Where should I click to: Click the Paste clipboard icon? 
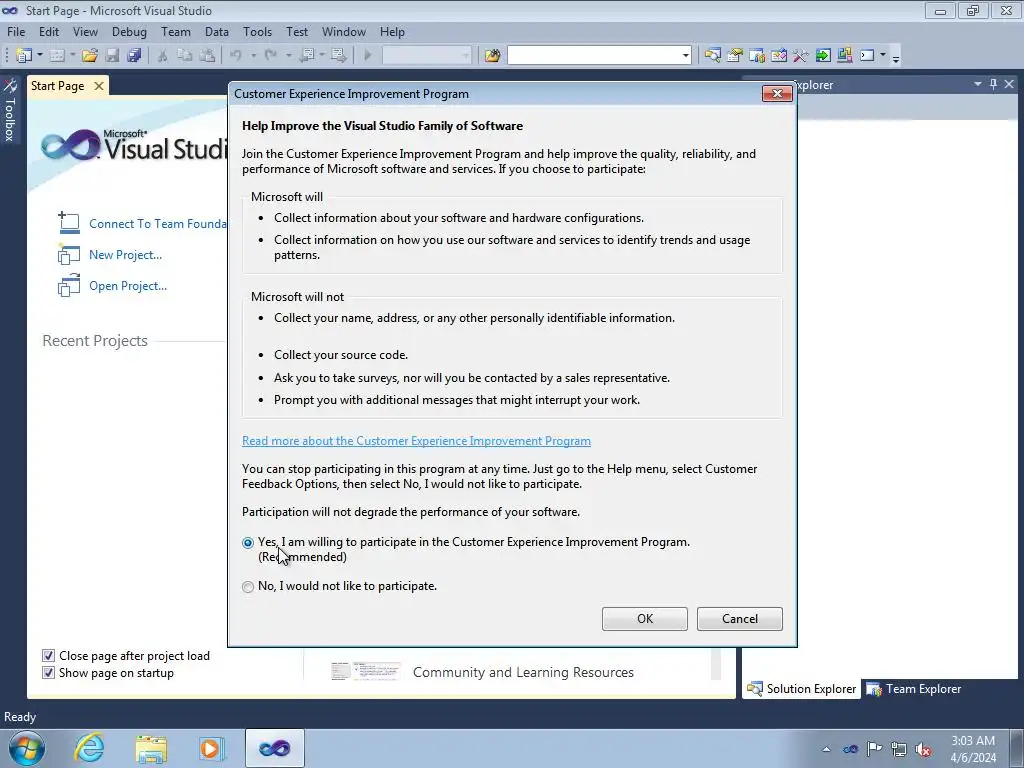[207, 56]
